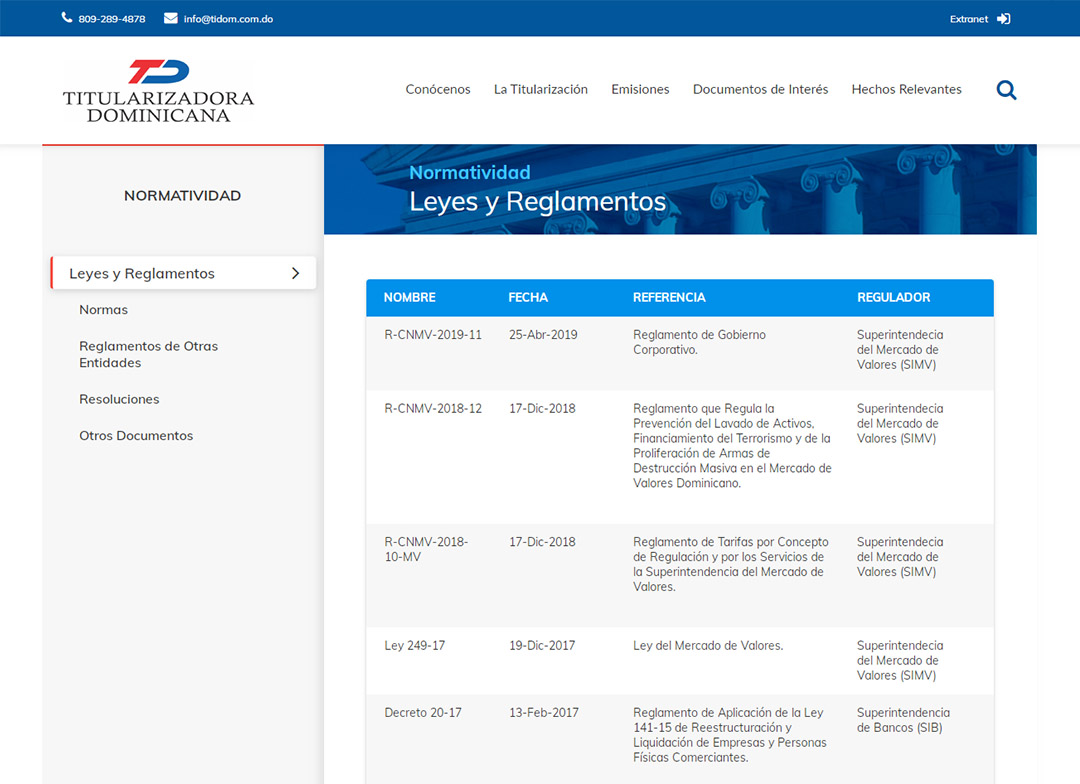
Task: Select Normas in the sidebar
Action: [104, 310]
